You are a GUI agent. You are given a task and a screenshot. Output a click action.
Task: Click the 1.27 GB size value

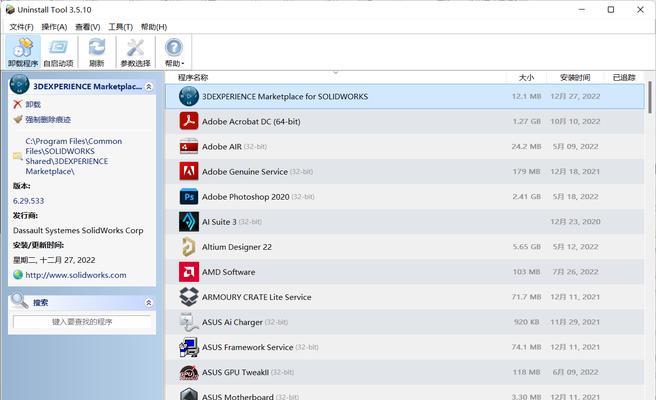(527, 121)
